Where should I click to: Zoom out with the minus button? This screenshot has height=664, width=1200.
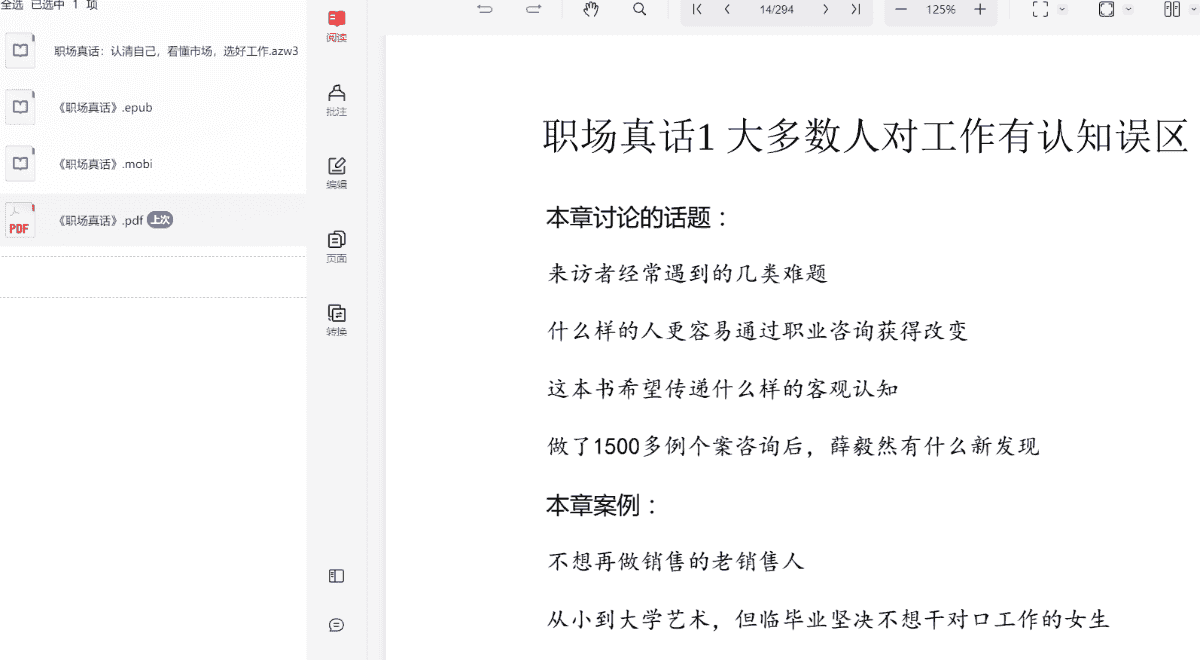pos(901,10)
